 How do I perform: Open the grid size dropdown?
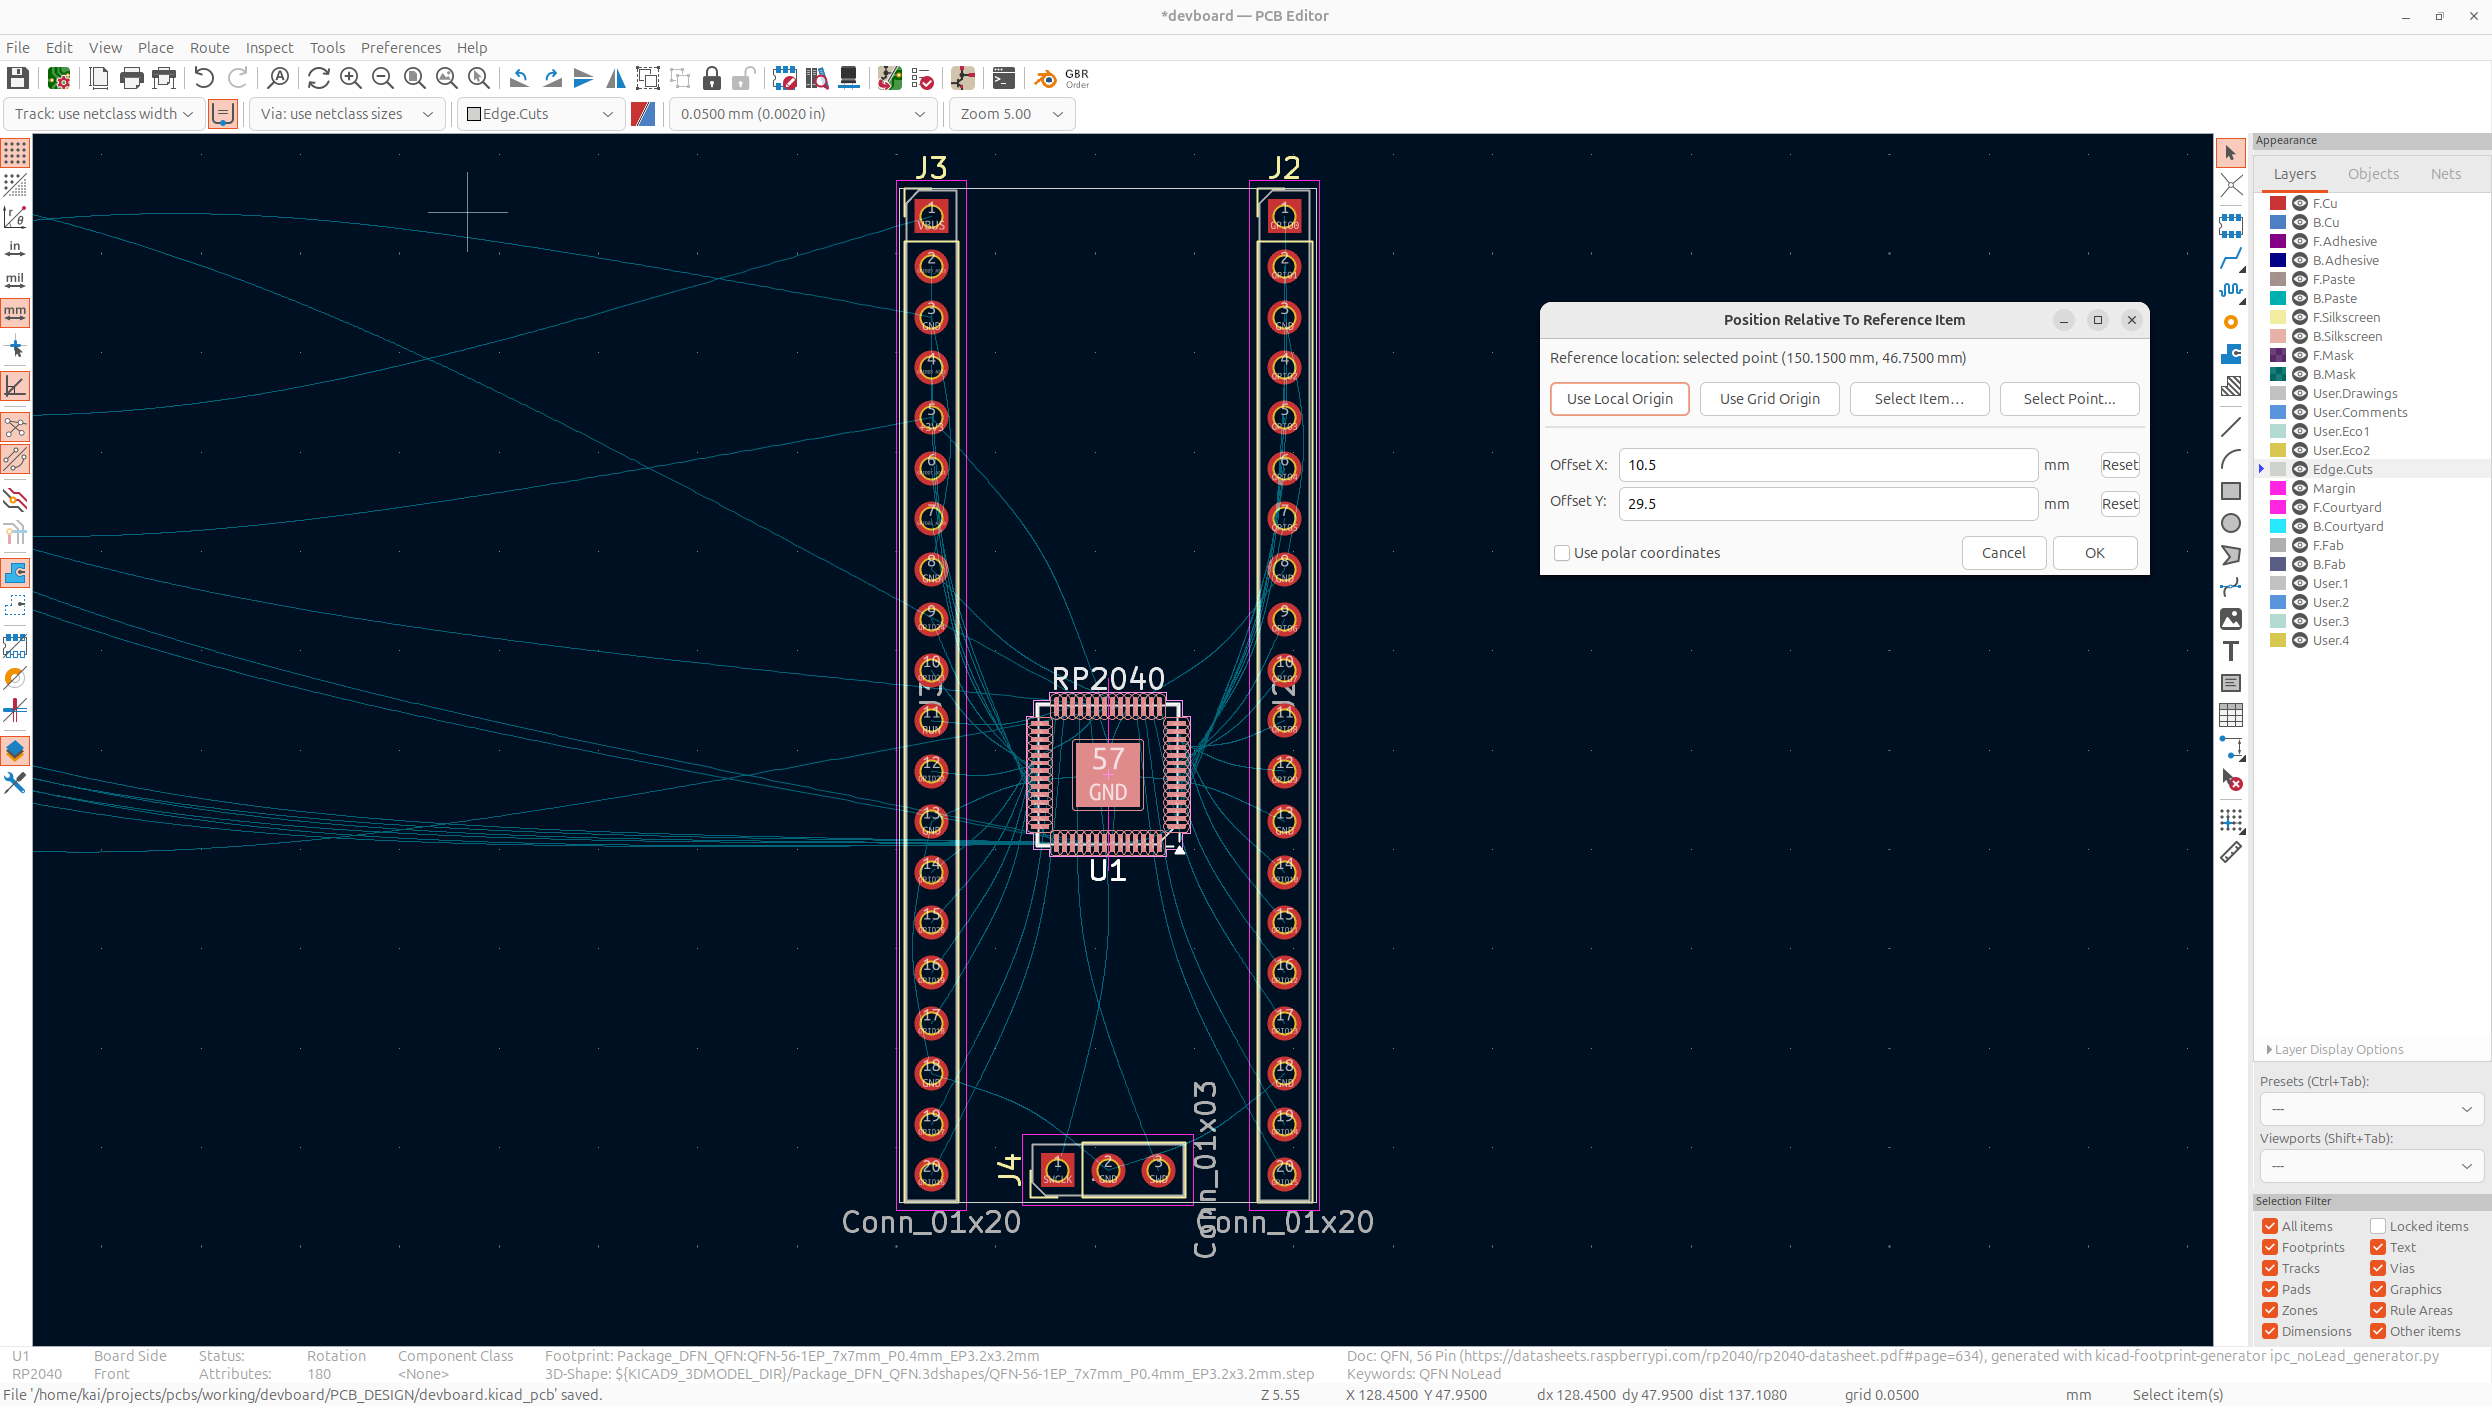coord(803,114)
